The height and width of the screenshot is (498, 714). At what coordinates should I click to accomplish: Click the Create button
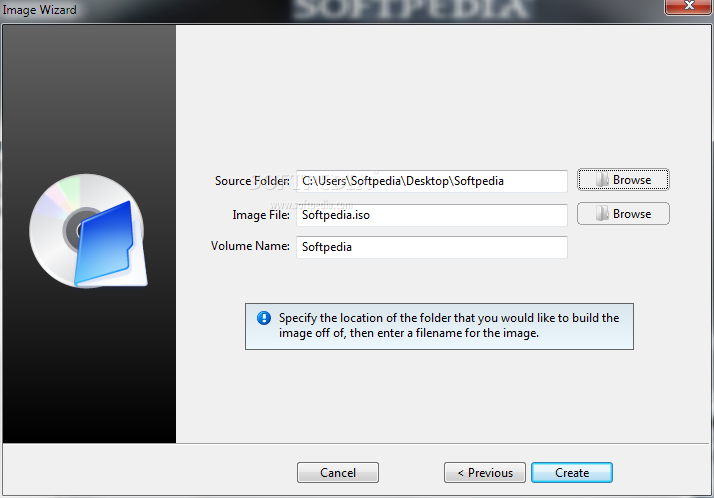point(571,473)
